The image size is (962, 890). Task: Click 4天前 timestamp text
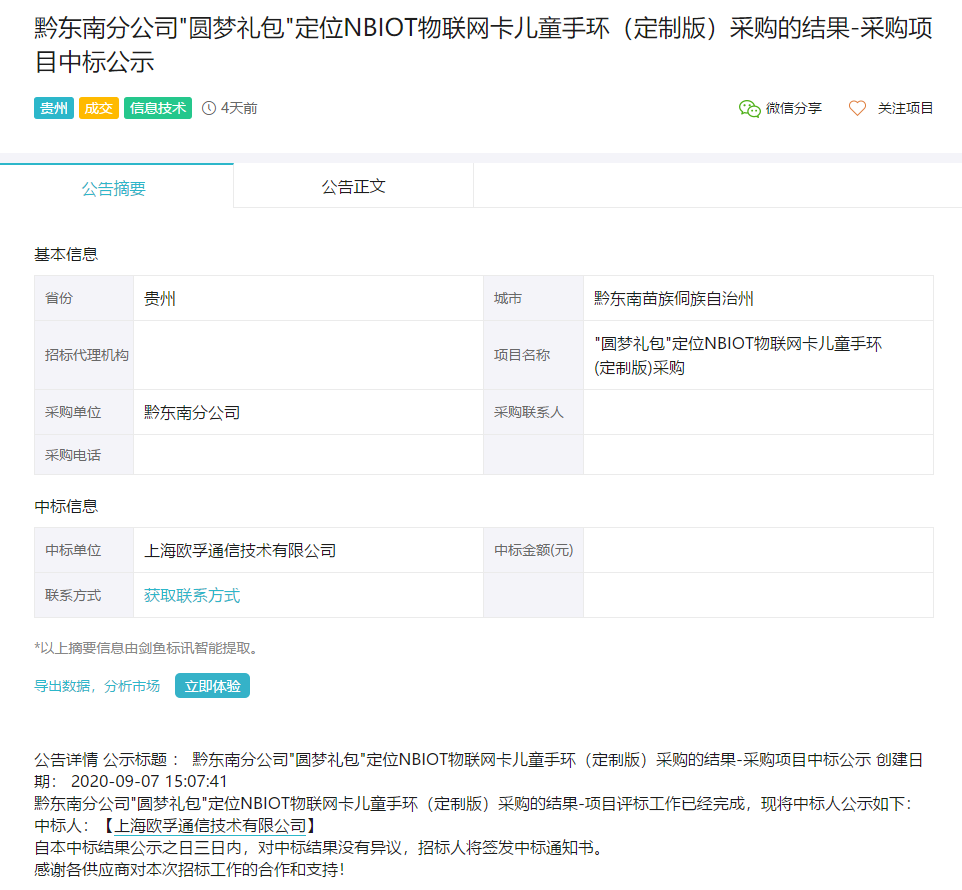pyautogui.click(x=239, y=108)
